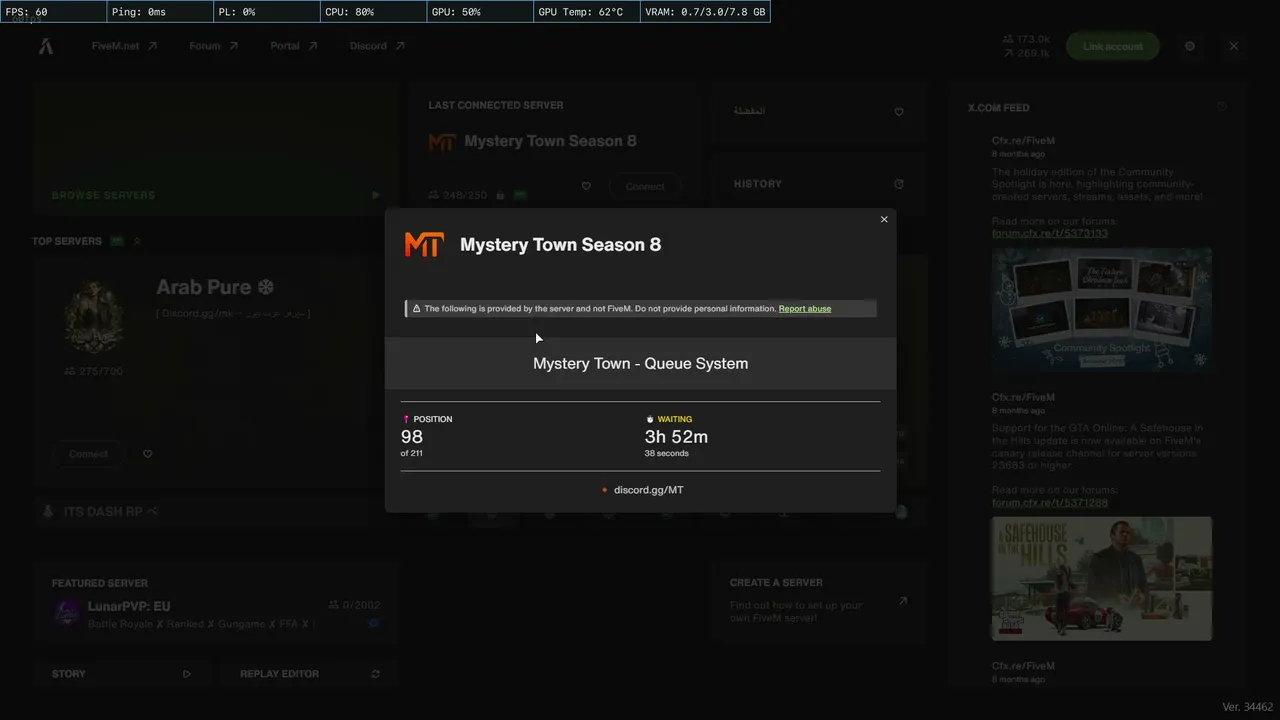1280x720 pixels.
Task: Open the CREATE A SERVER tile
Action: coord(820,603)
